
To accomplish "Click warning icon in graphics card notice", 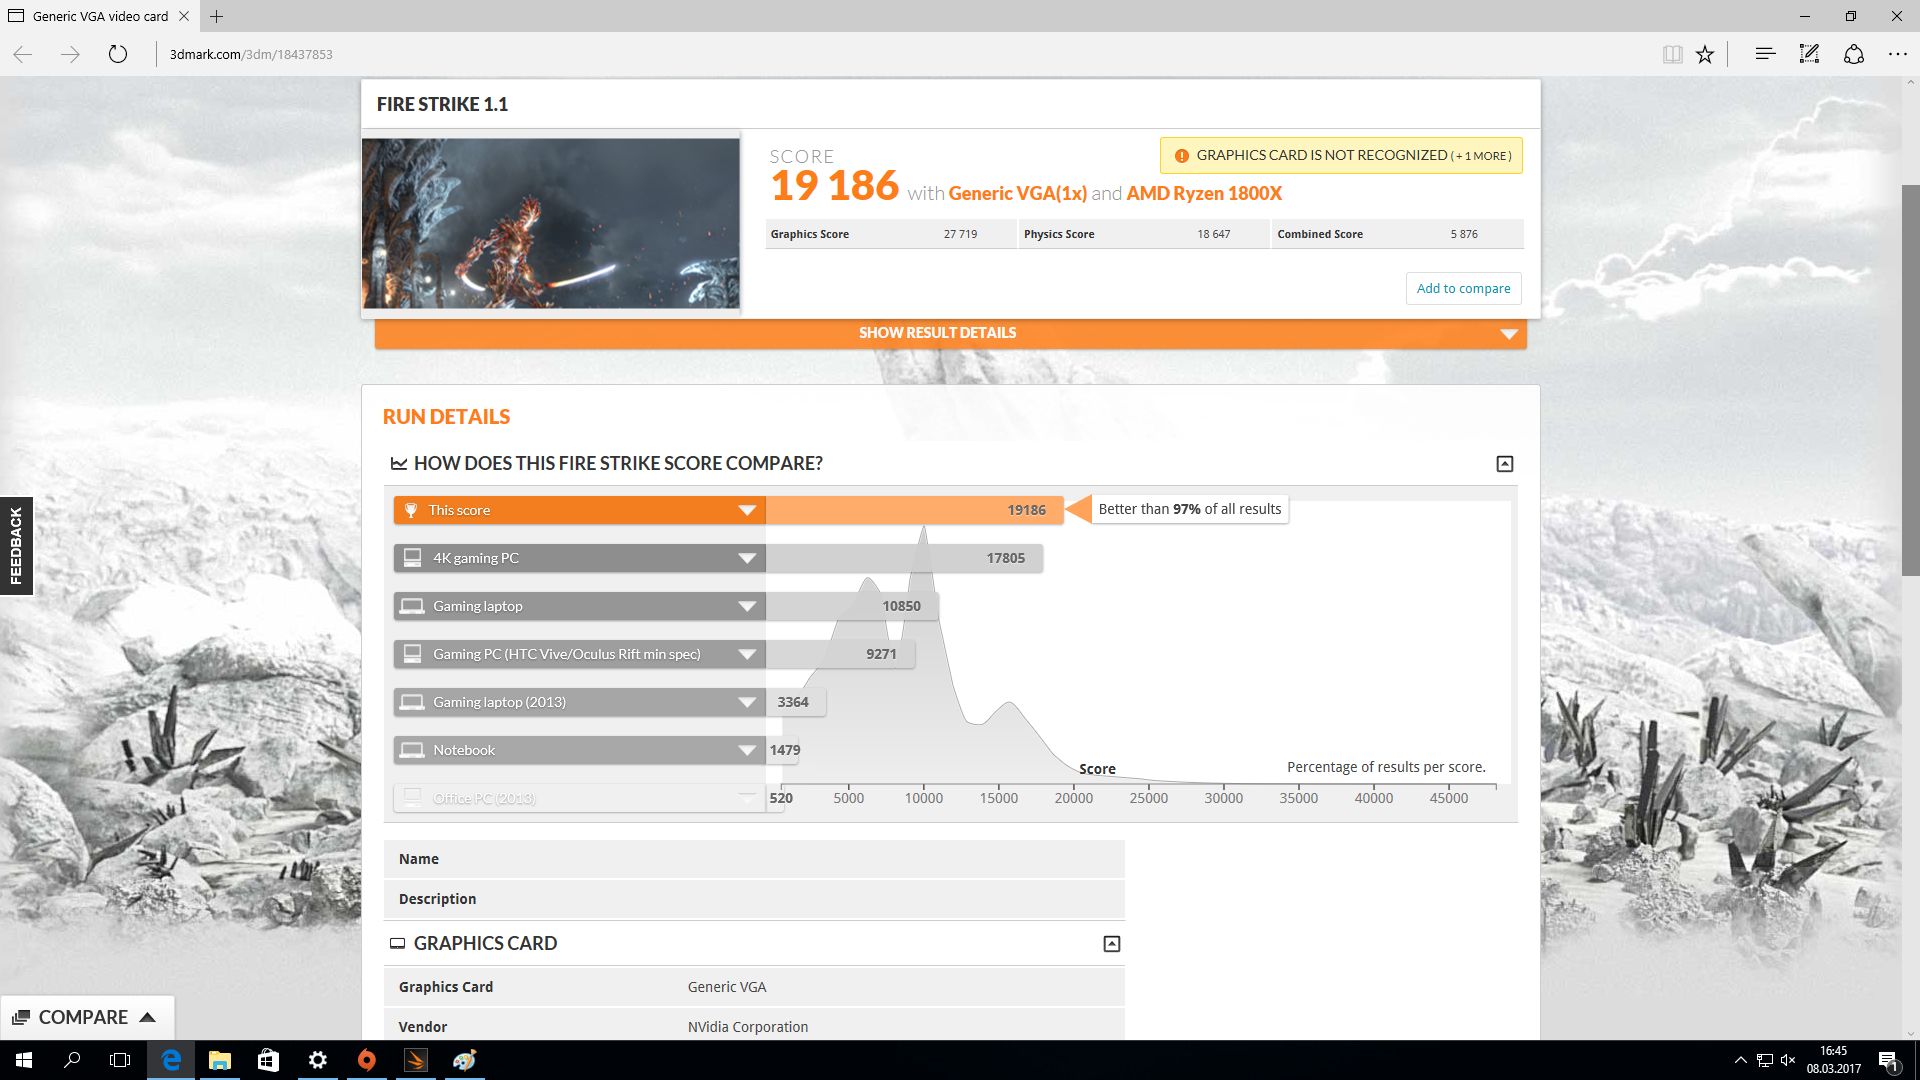I will tap(1181, 156).
